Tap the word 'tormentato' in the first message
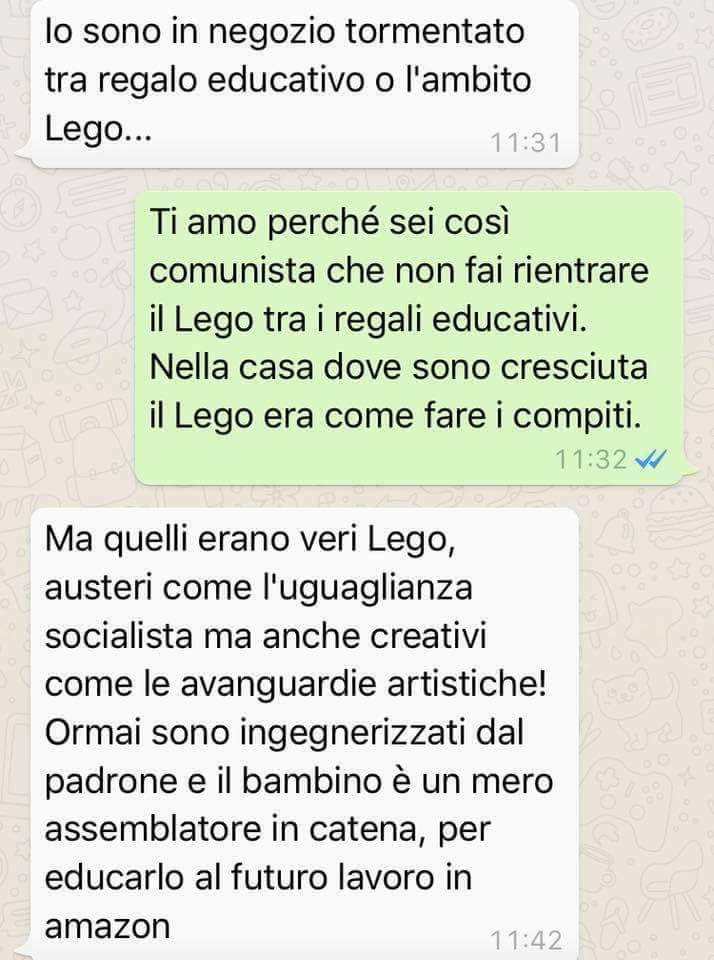 pyautogui.click(x=435, y=31)
